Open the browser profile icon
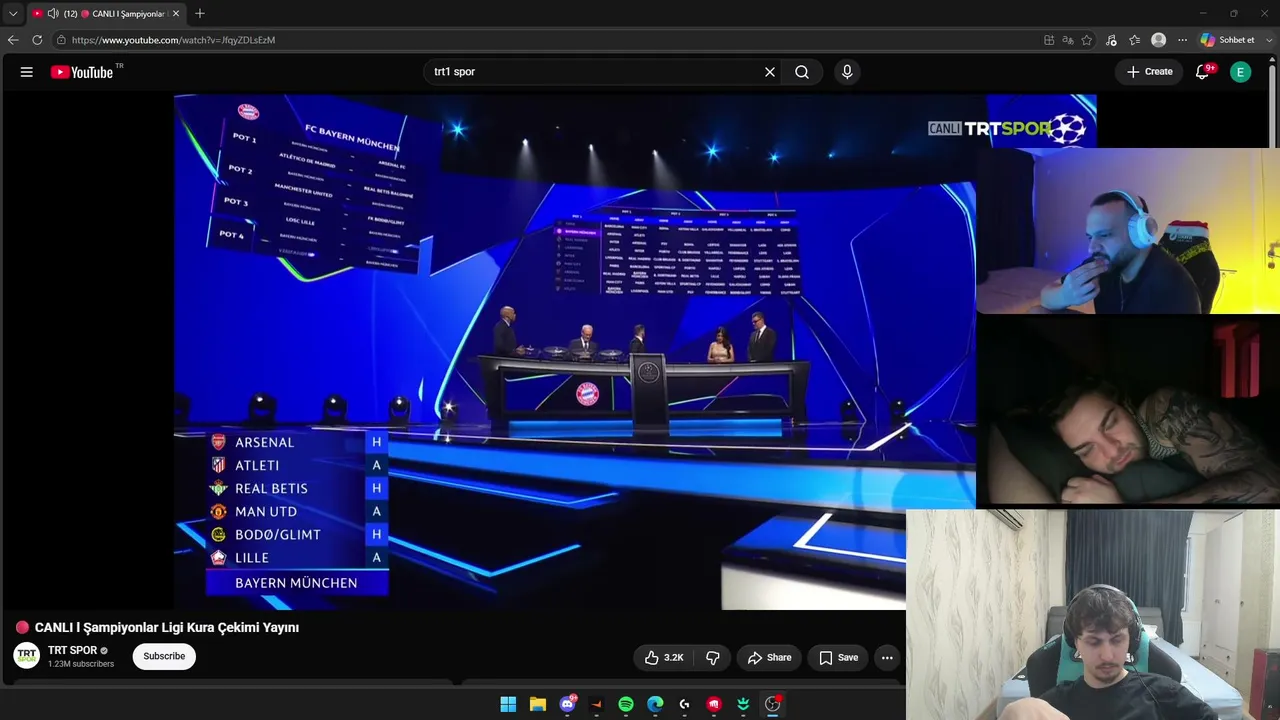This screenshot has height=720, width=1280. (x=1159, y=40)
